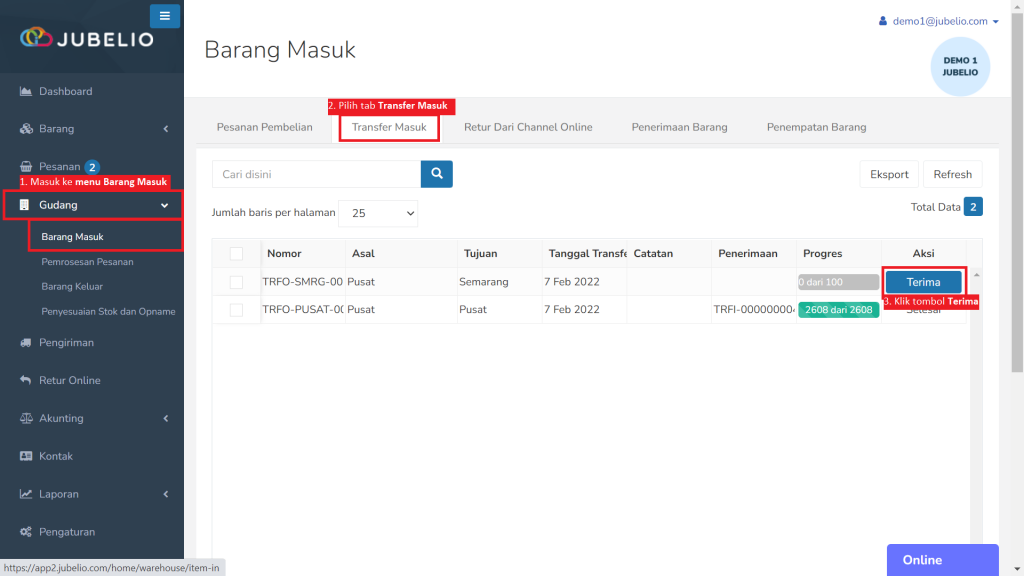This screenshot has width=1024, height=576.
Task: Click the Retur Online arrow icon
Action: (25, 380)
